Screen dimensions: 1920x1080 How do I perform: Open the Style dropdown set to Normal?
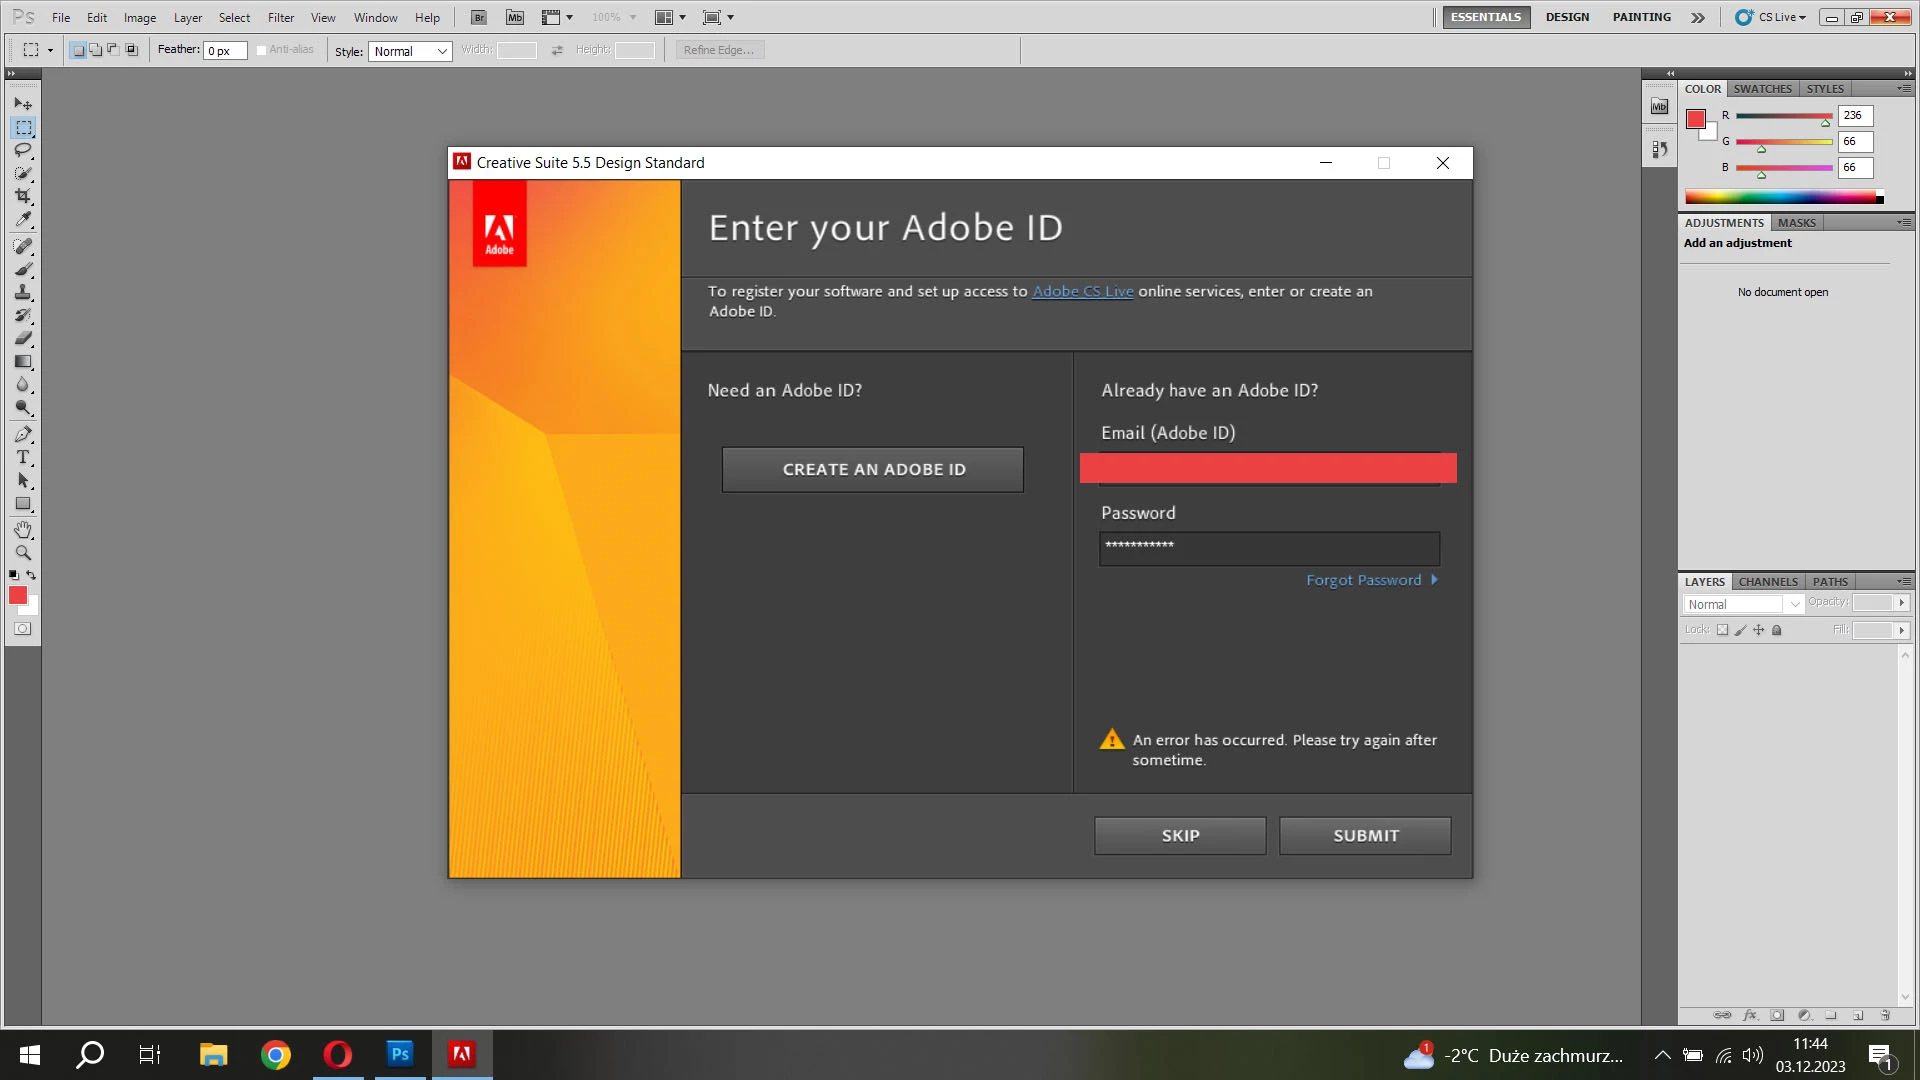point(410,51)
